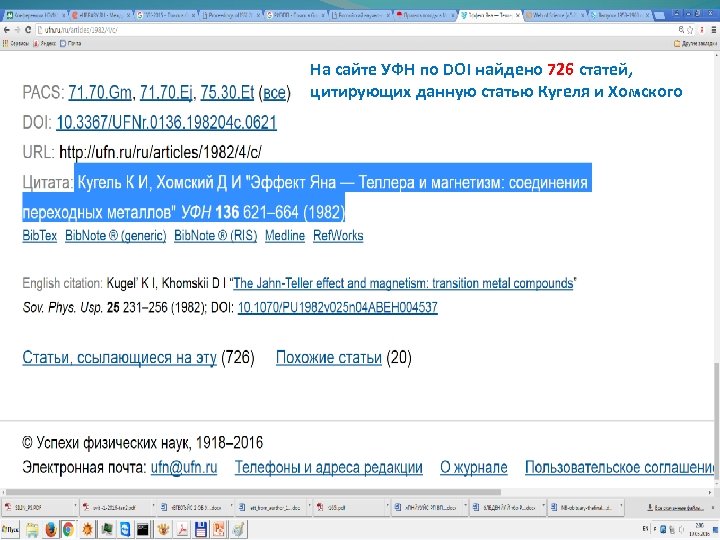Screen dimensions: 720x540
Task: Open 'Статьи, ссылающиеся на эту' link
Action: (119, 357)
